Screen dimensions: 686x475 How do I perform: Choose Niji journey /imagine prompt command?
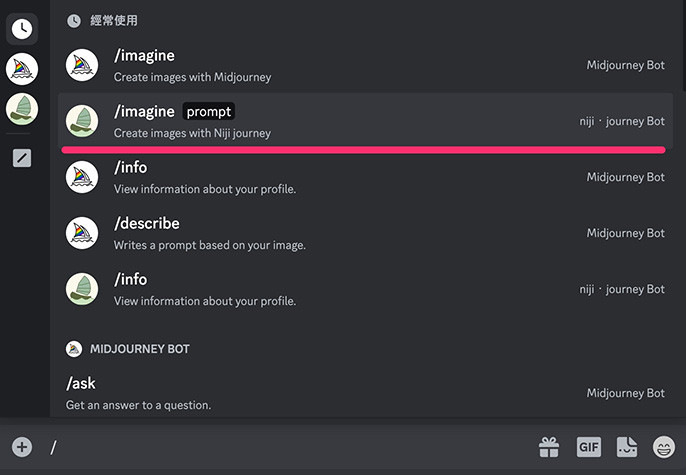365,121
